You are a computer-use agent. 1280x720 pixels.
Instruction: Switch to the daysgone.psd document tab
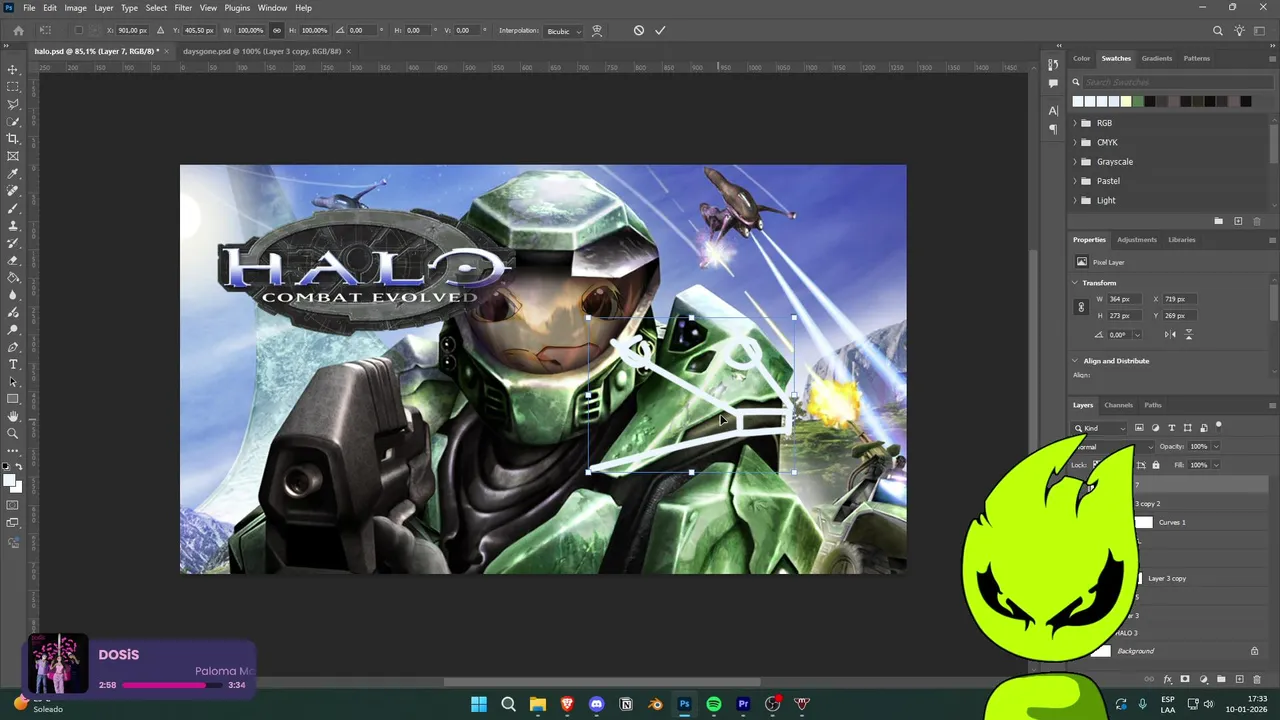point(262,51)
